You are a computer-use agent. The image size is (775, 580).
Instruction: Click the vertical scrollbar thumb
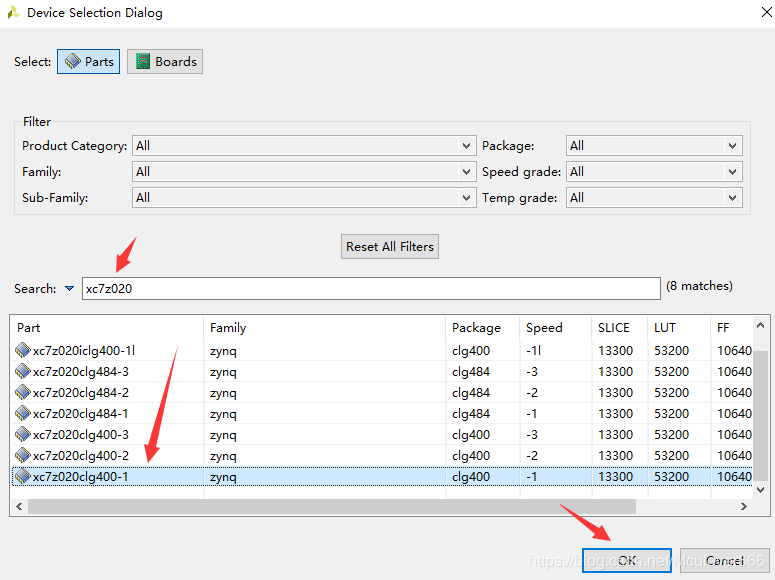tap(761, 415)
